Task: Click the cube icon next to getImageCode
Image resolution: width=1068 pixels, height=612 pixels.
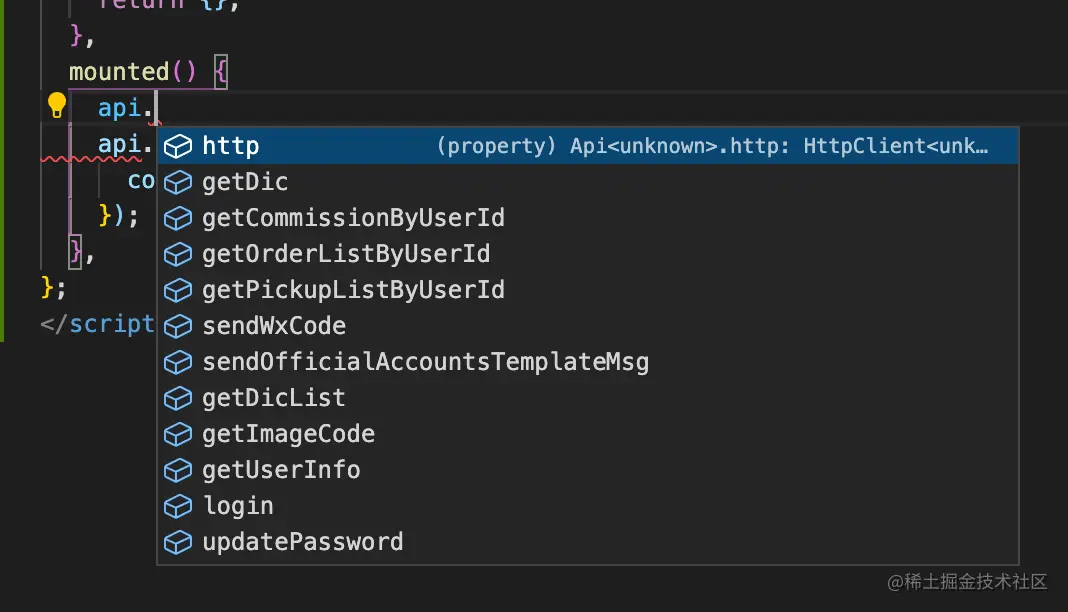Action: (x=178, y=434)
